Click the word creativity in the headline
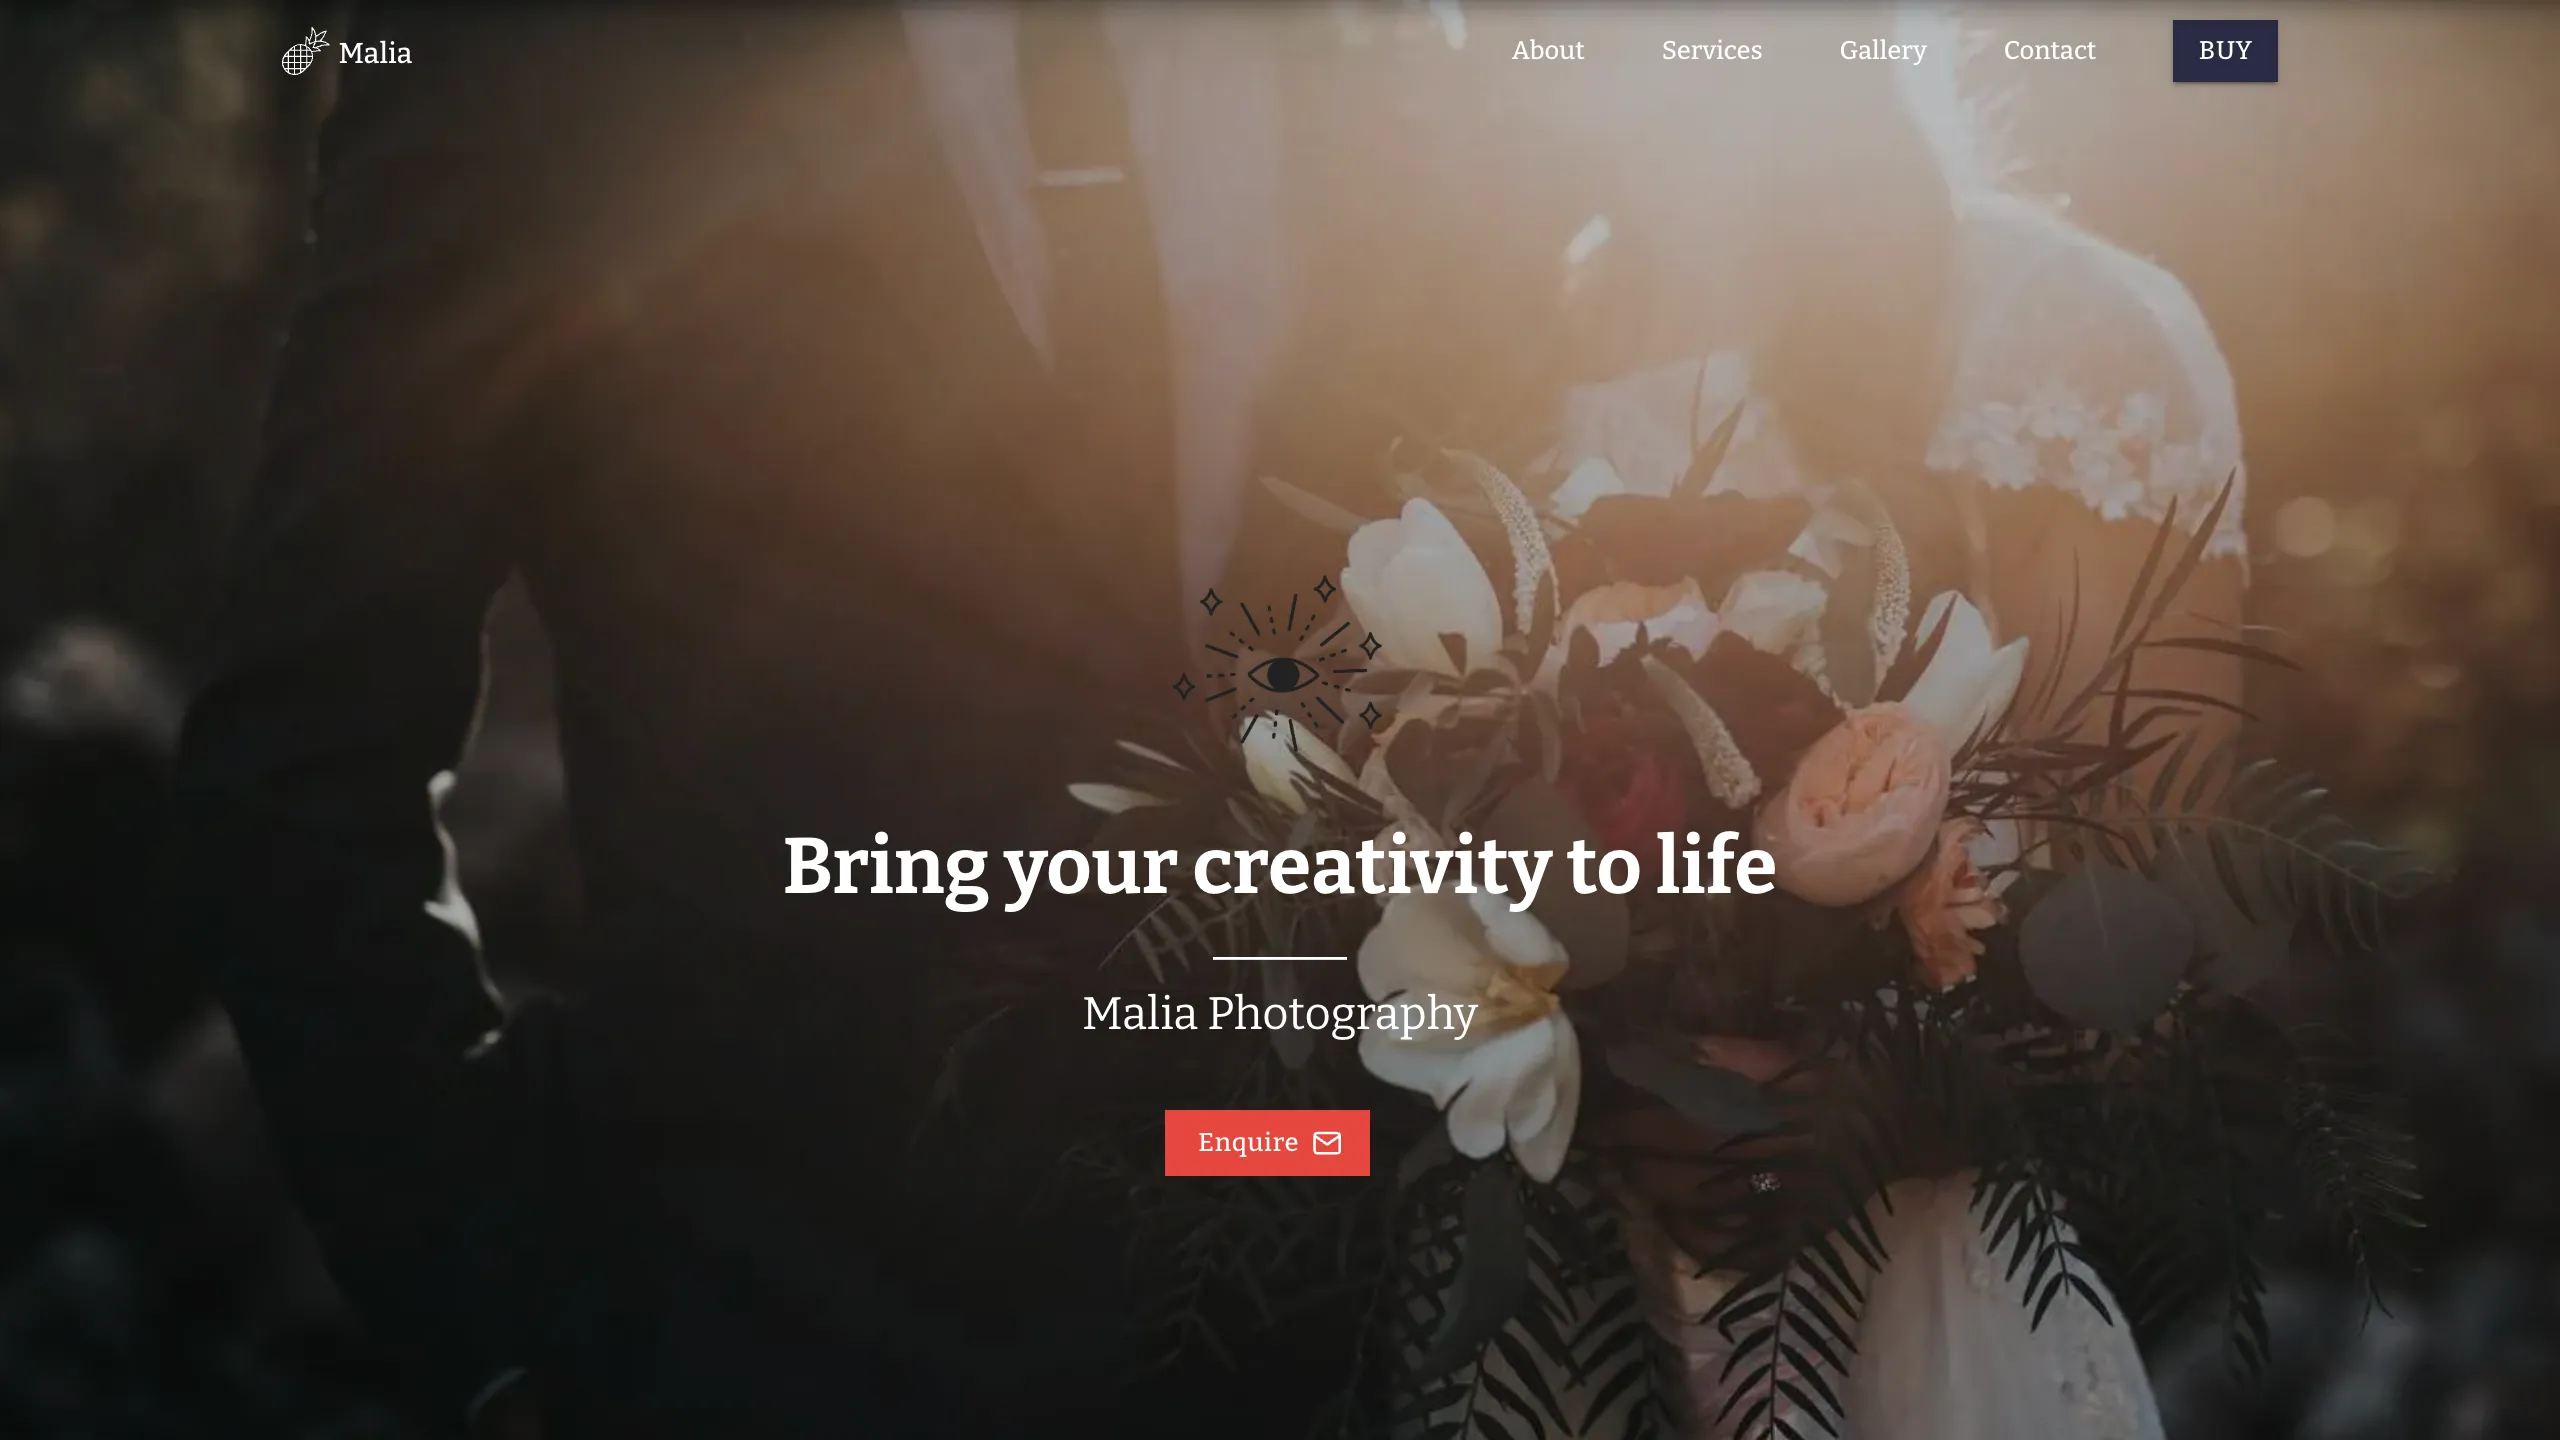The height and width of the screenshot is (1440, 2560). coord(1372,867)
